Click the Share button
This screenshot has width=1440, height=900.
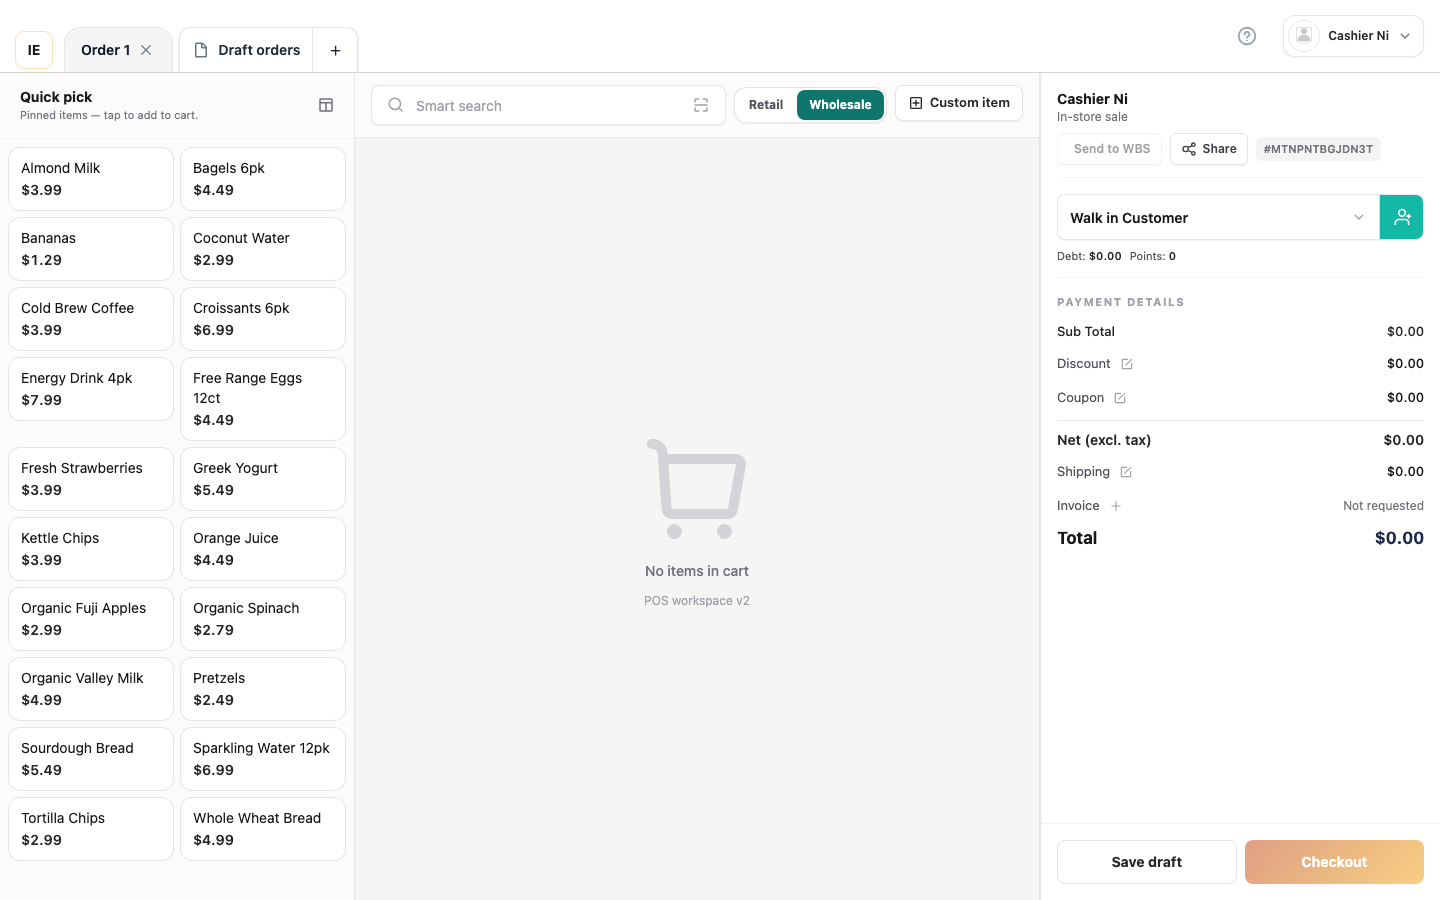(1209, 149)
